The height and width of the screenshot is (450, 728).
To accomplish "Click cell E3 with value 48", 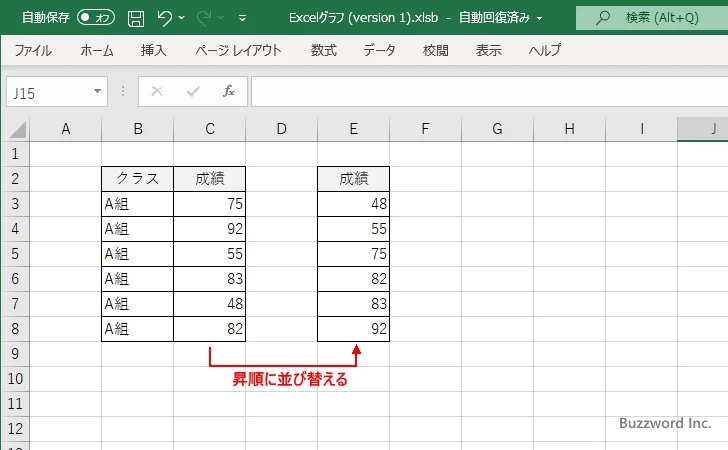I will pyautogui.click(x=353, y=204).
